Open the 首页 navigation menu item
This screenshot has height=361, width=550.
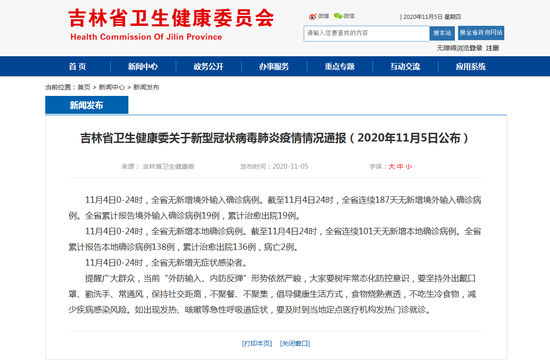click(x=78, y=66)
